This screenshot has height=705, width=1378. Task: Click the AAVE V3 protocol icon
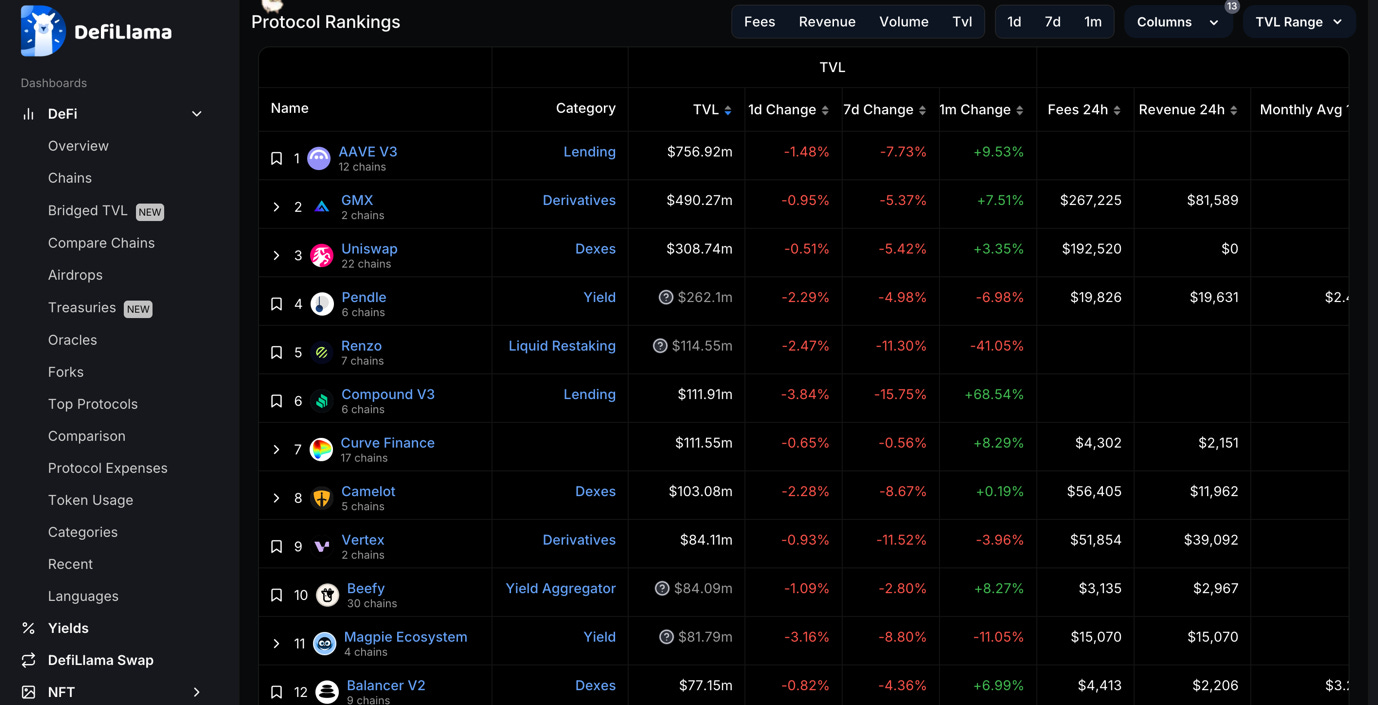point(319,158)
